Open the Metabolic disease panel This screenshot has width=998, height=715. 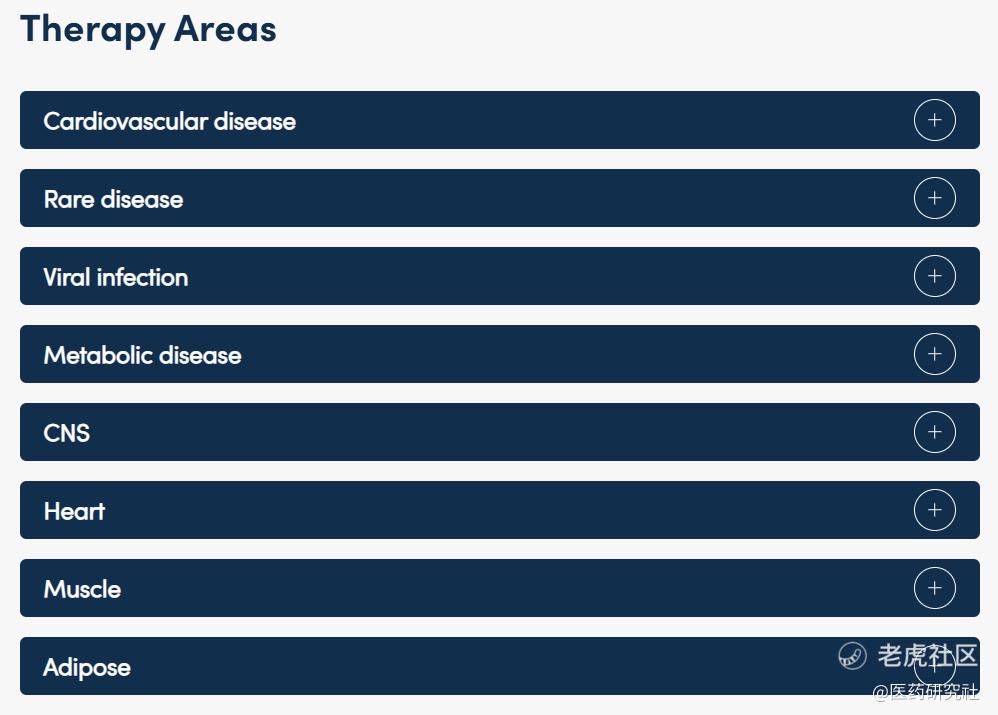pyautogui.click(x=500, y=354)
